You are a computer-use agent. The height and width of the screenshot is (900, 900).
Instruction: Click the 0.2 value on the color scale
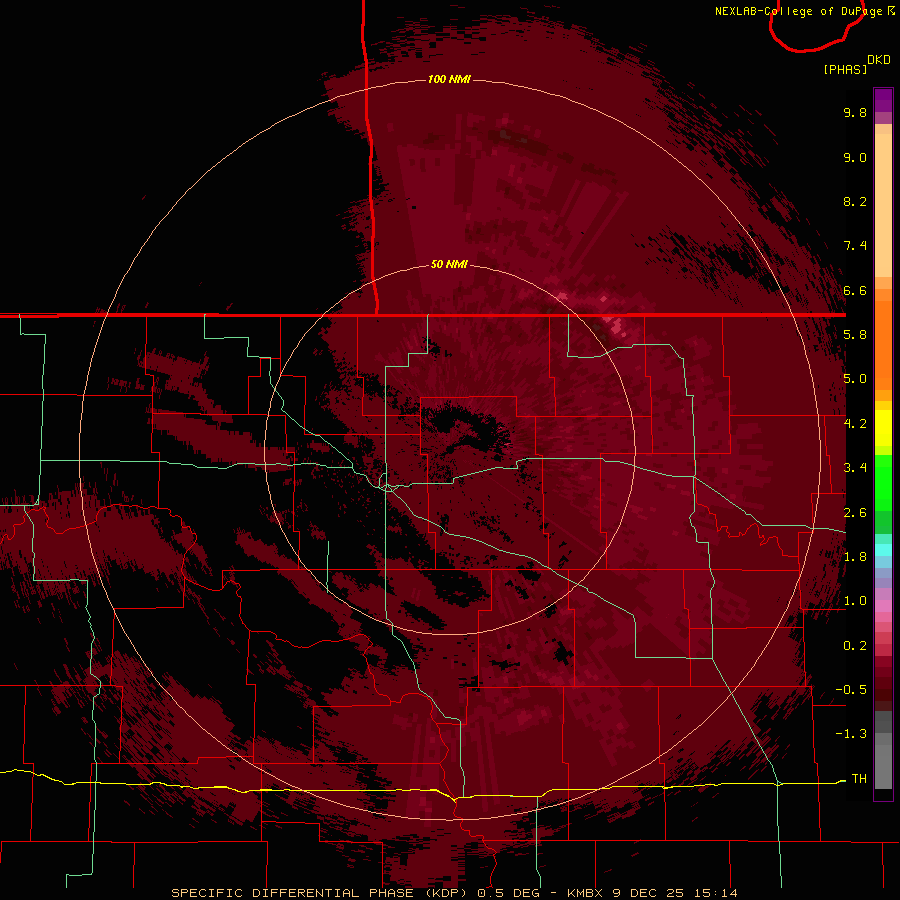click(x=855, y=646)
